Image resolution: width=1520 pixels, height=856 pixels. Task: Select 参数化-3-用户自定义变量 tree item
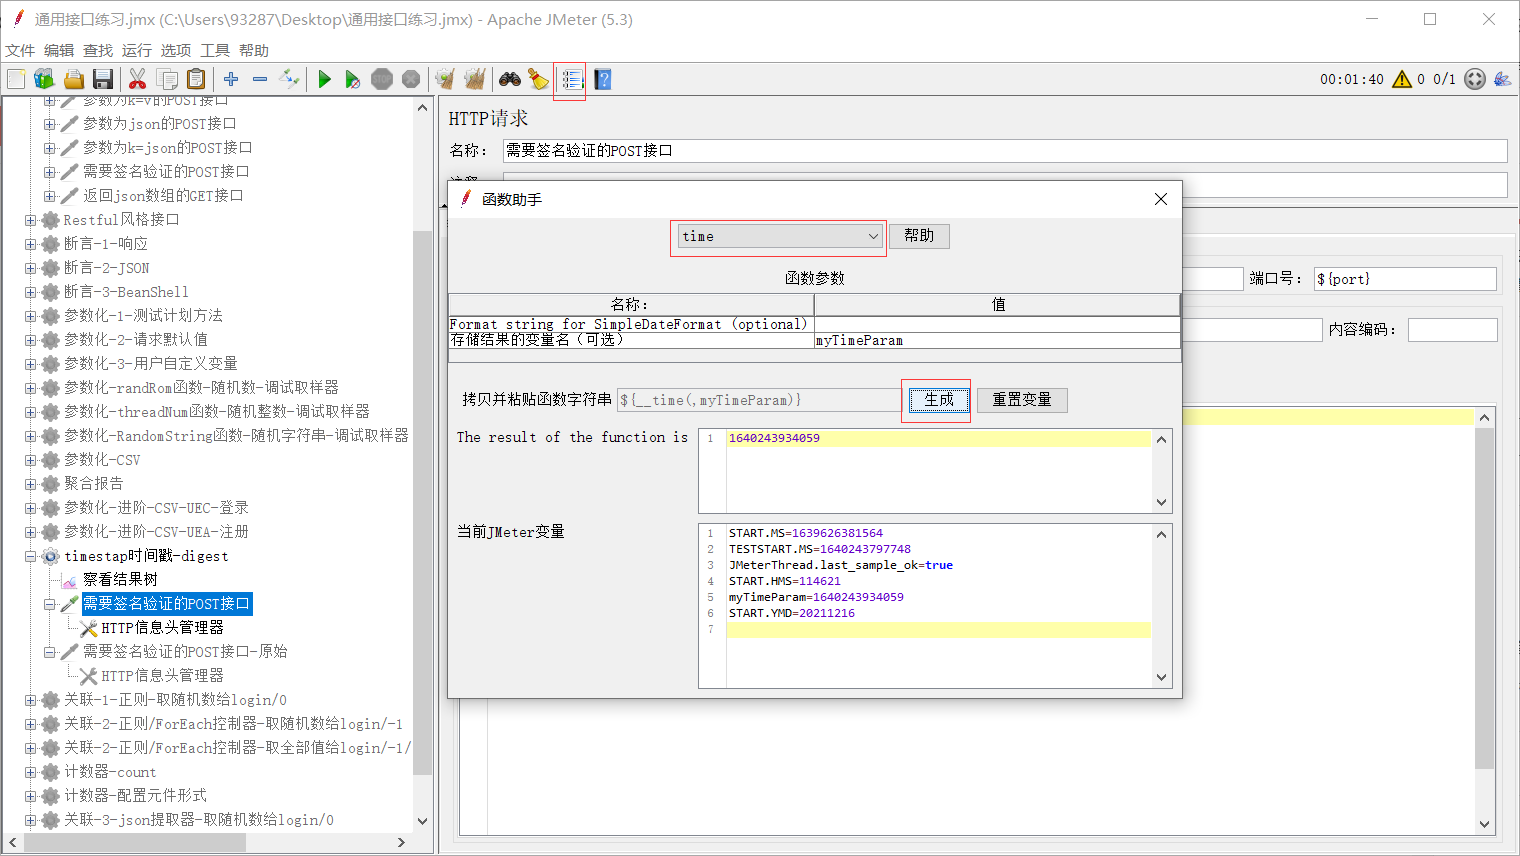[151, 364]
